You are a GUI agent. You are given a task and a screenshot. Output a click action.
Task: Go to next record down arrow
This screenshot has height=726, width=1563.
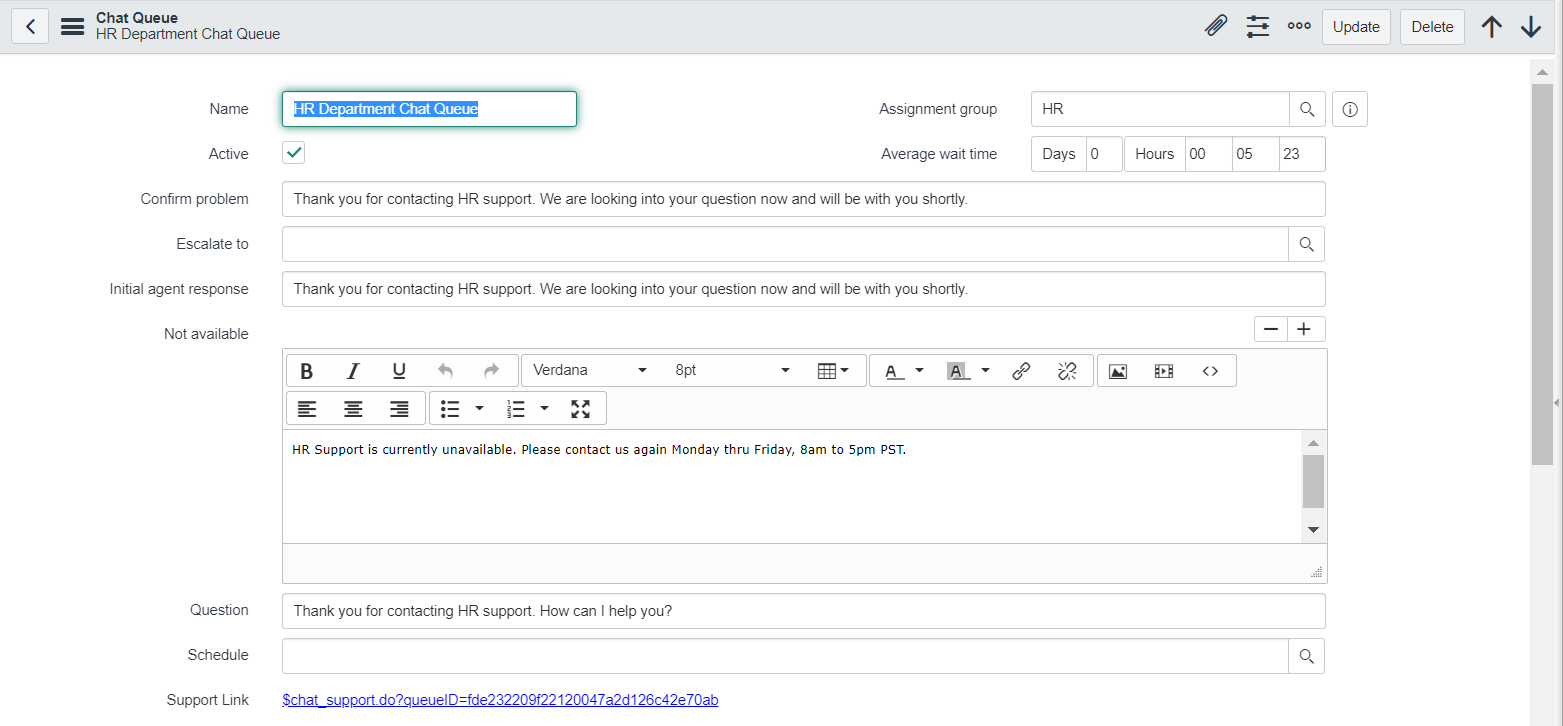(x=1531, y=27)
